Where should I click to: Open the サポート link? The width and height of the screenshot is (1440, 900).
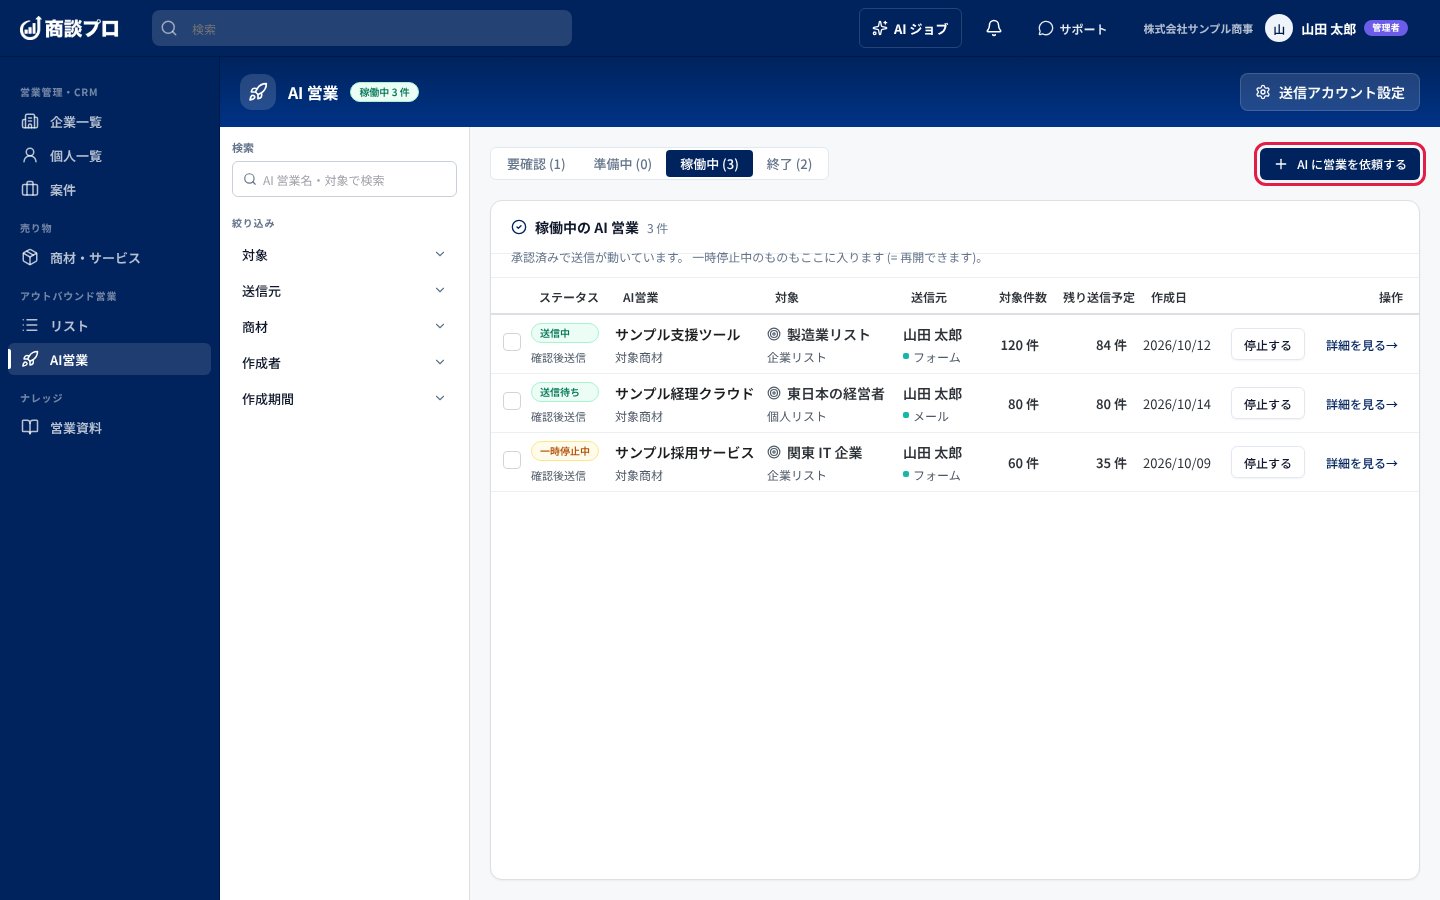[x=1072, y=28]
